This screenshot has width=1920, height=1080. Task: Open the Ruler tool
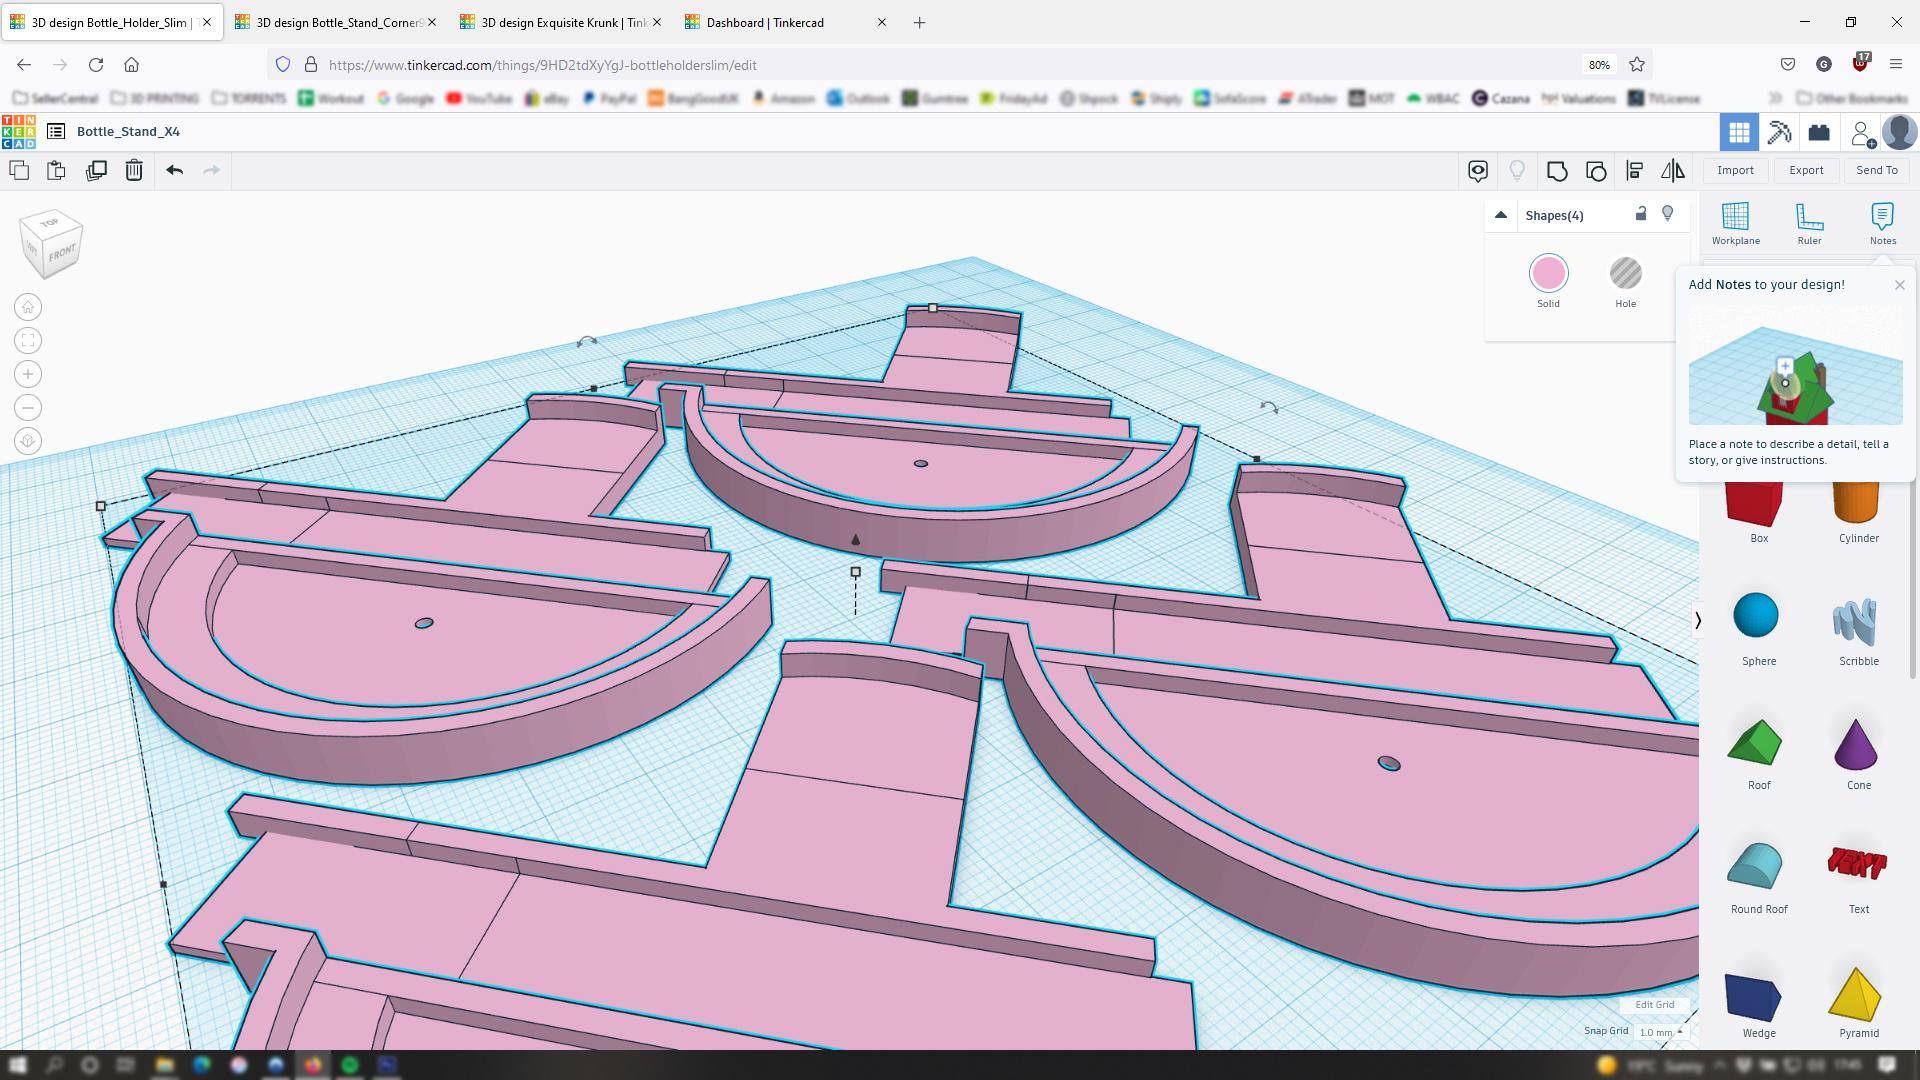[x=1809, y=223]
